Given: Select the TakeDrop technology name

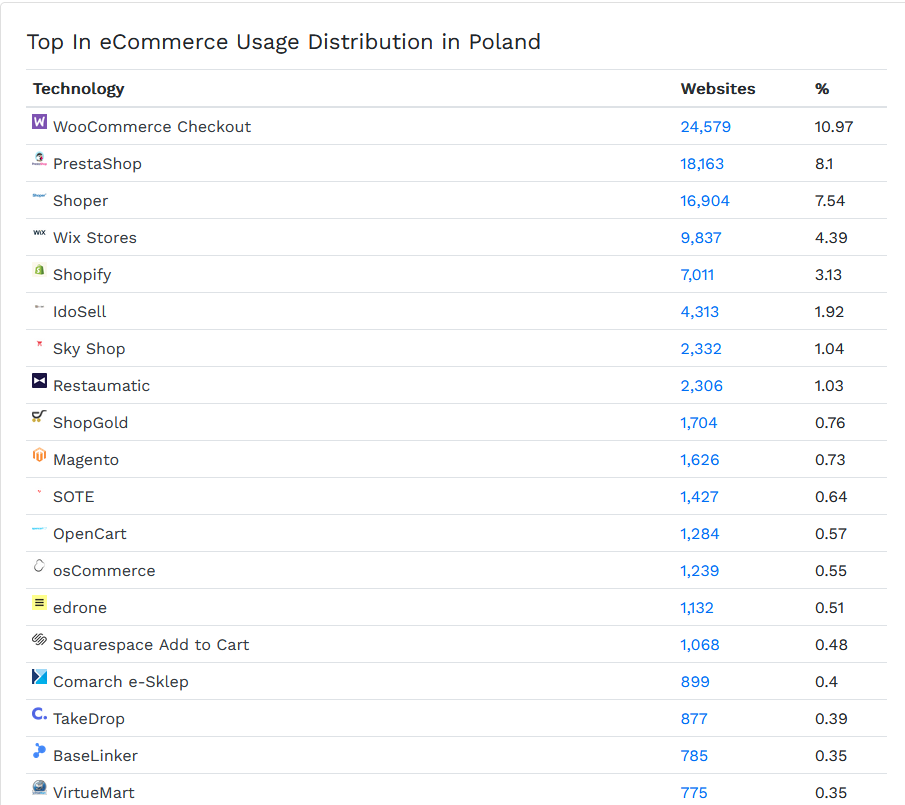Looking at the screenshot, I should (x=89, y=719).
